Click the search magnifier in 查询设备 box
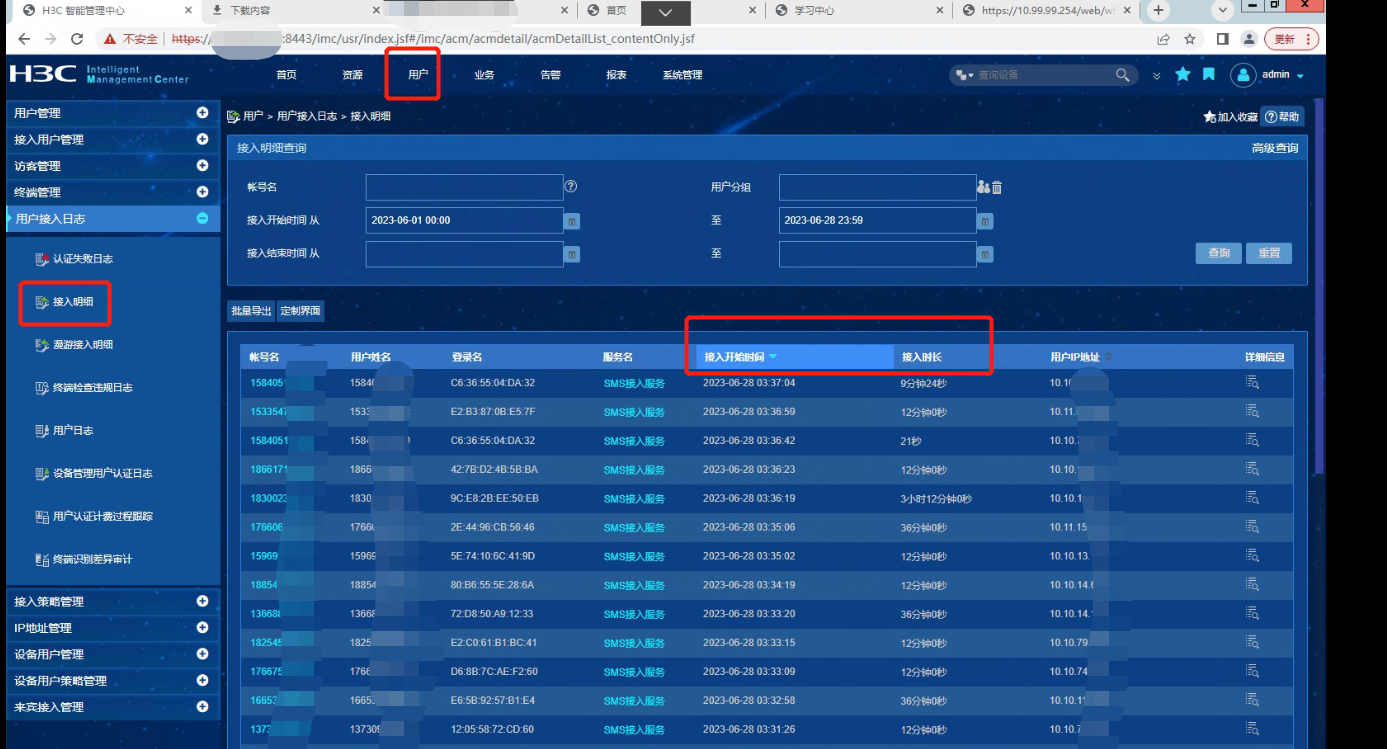Image resolution: width=1387 pixels, height=749 pixels. (x=1122, y=75)
